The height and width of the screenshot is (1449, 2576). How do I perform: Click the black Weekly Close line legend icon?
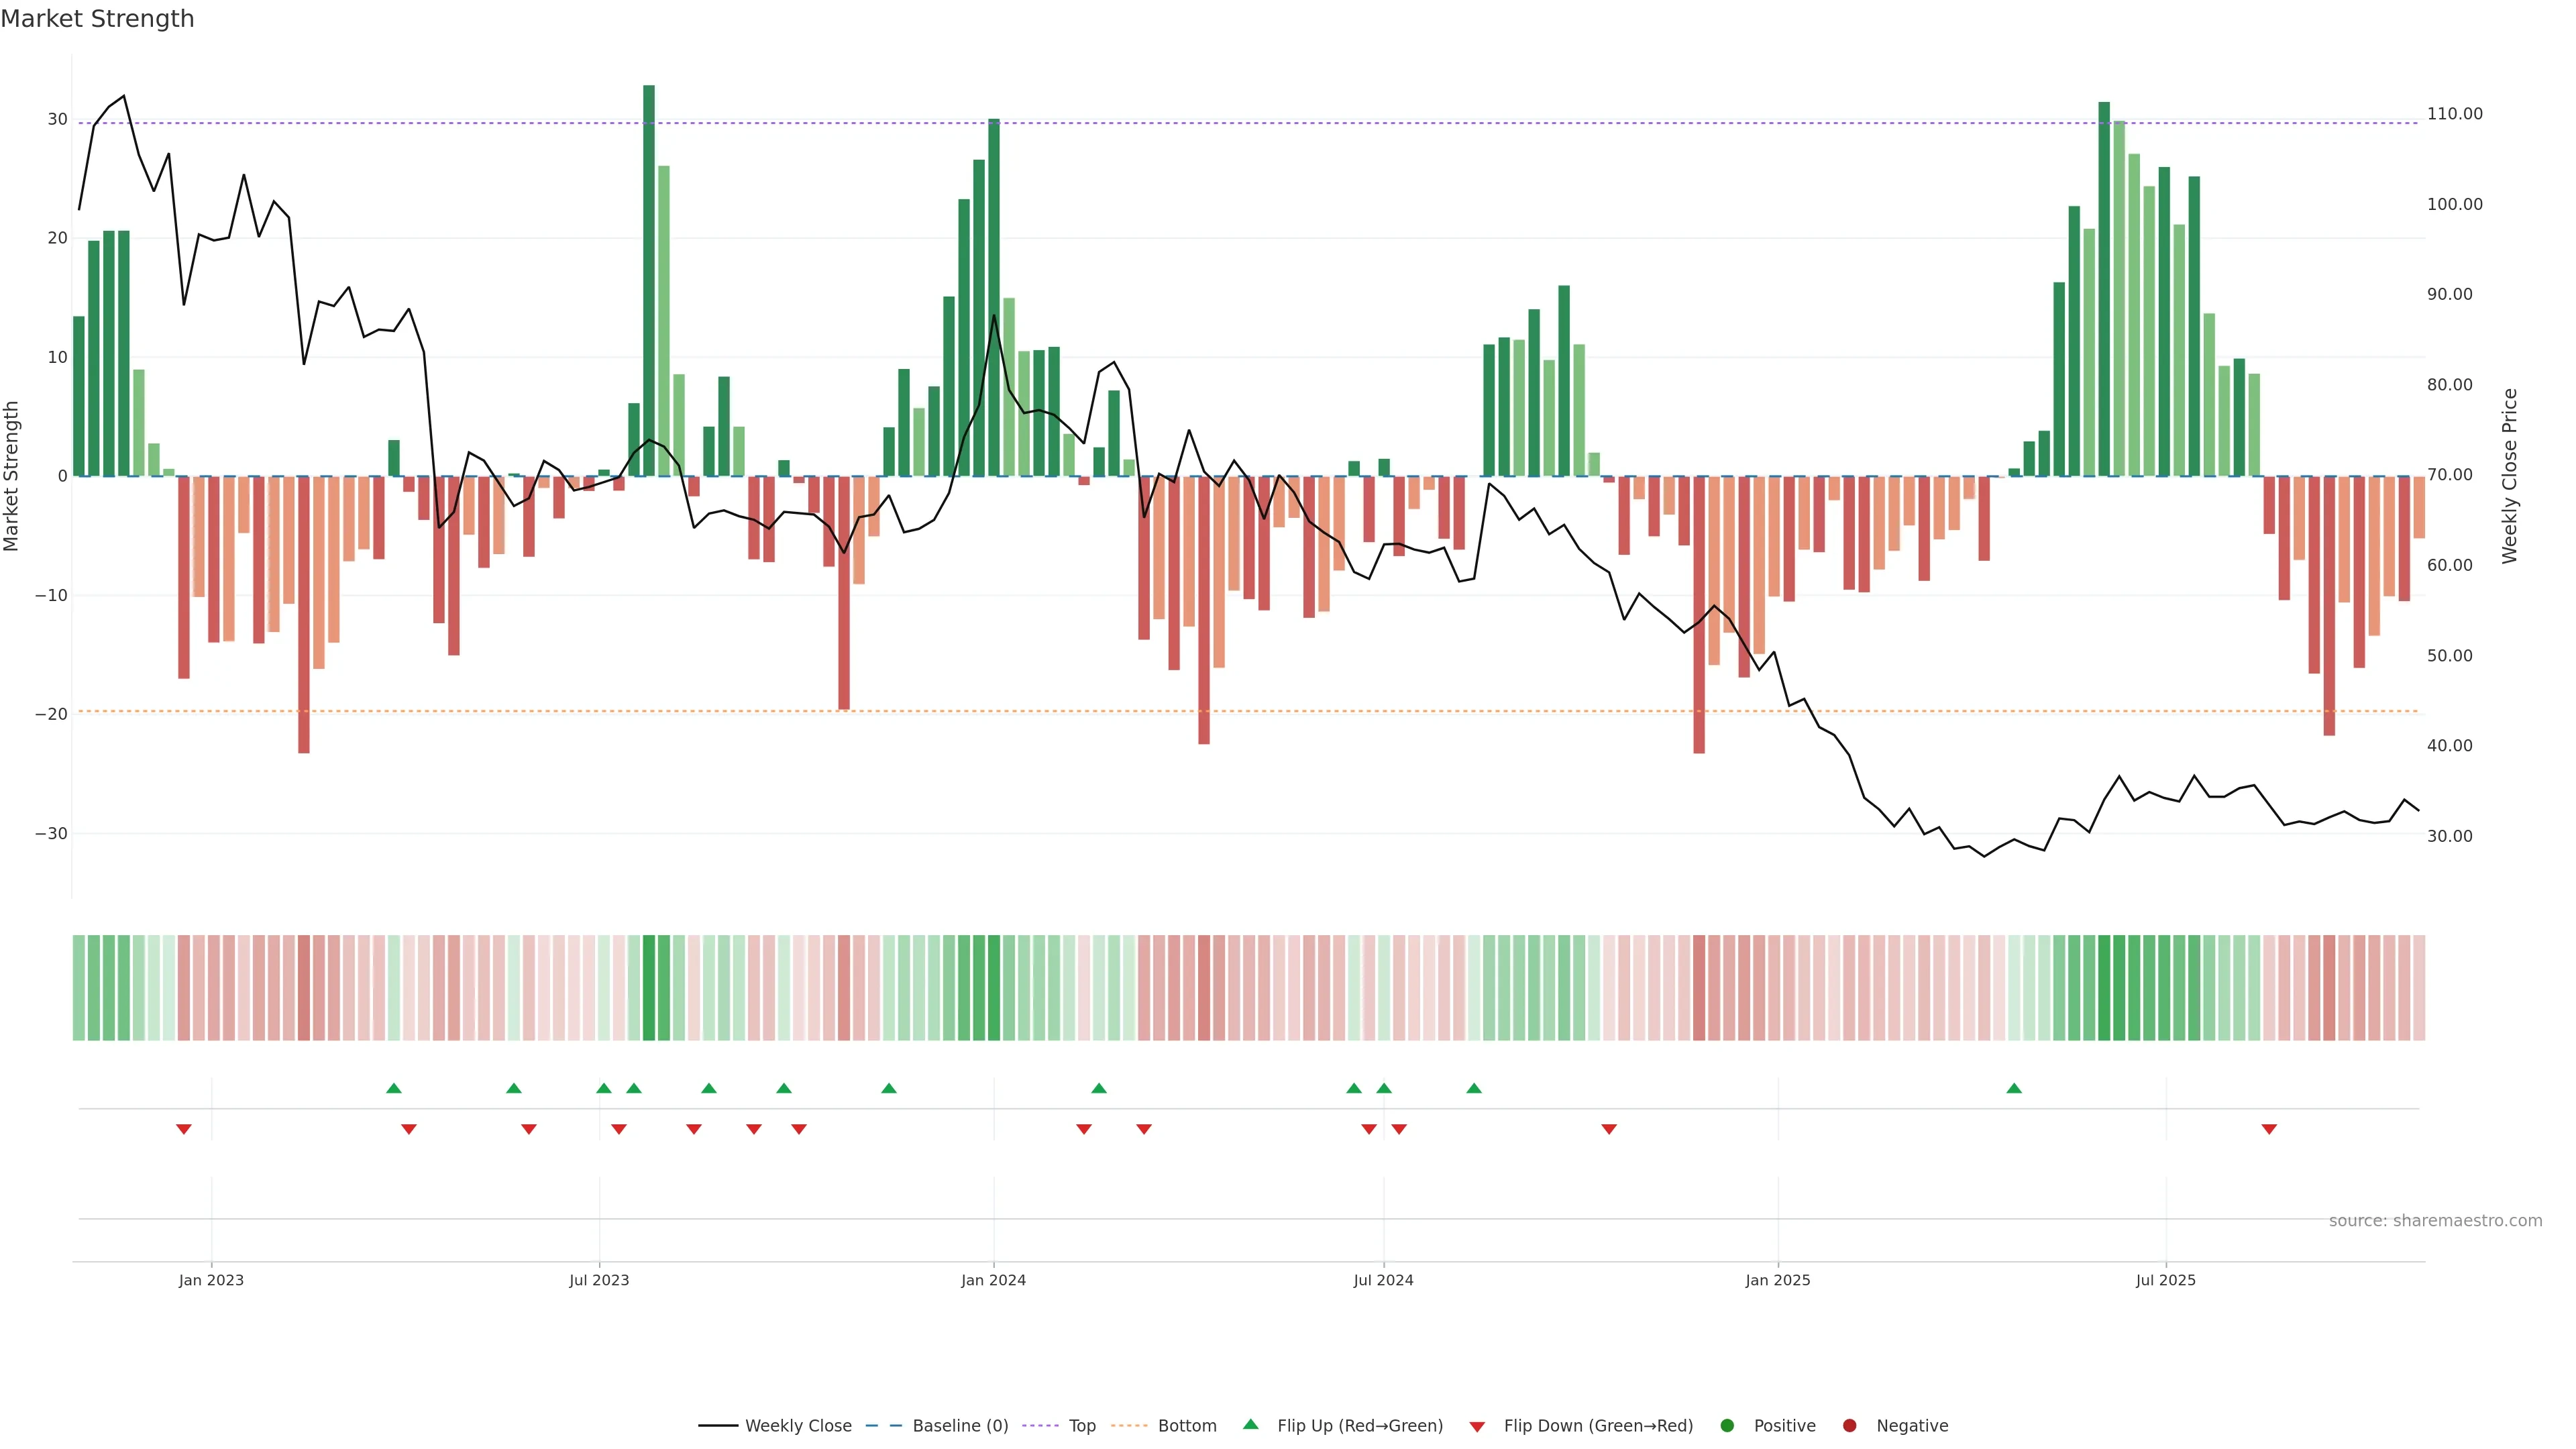(718, 1426)
